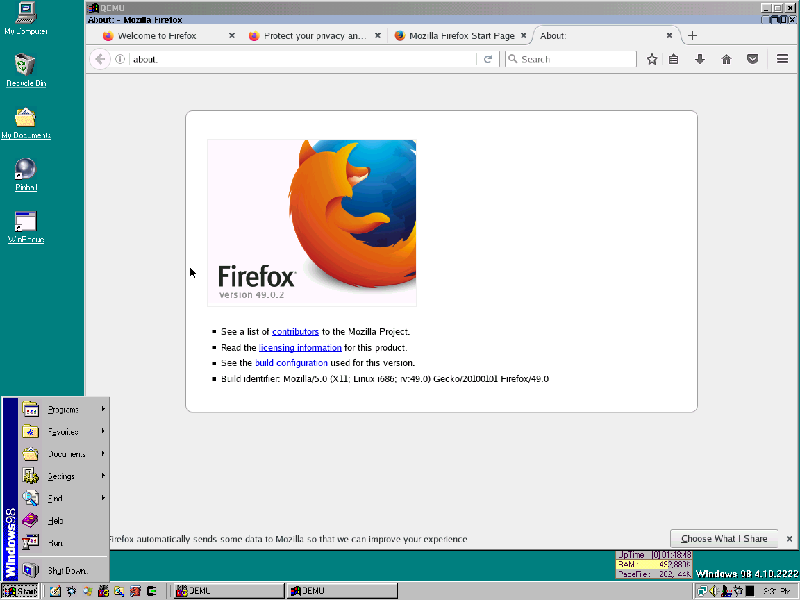Open the Firefox hamburger menu
The height and width of the screenshot is (600, 800).
point(782,59)
